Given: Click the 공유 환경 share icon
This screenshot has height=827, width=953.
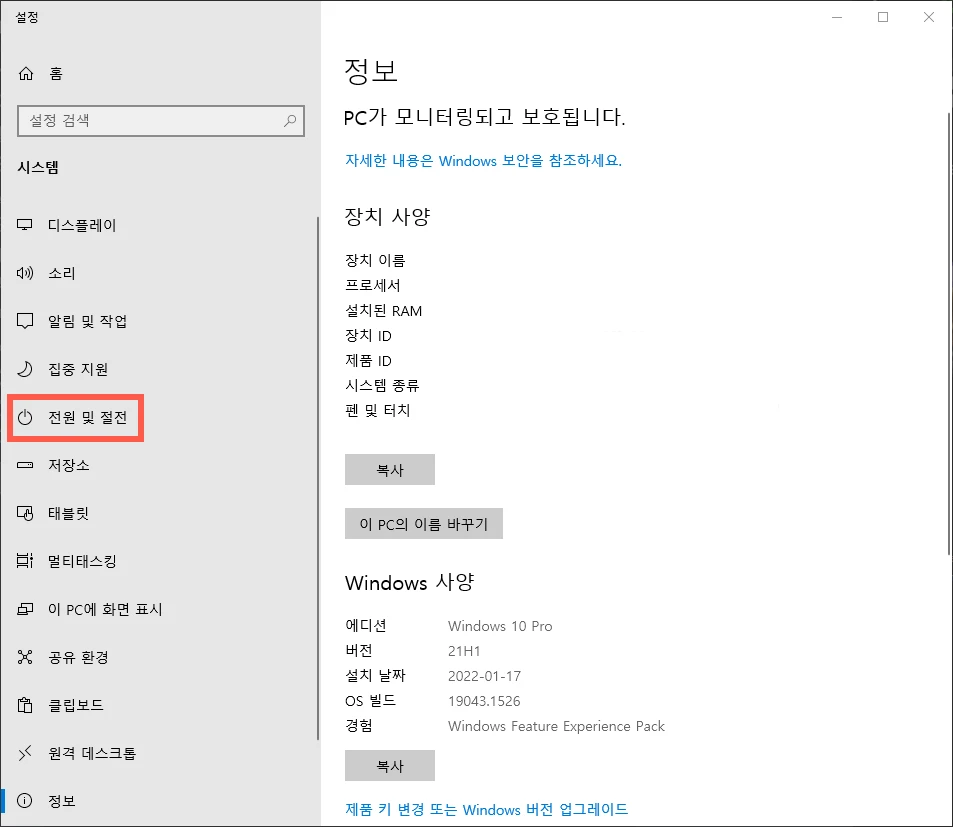Looking at the screenshot, I should pyautogui.click(x=25, y=657).
